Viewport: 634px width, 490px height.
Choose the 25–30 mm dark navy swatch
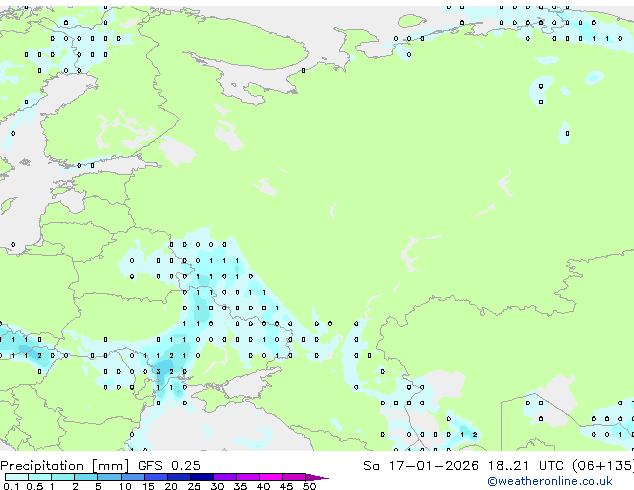pyautogui.click(x=202, y=477)
